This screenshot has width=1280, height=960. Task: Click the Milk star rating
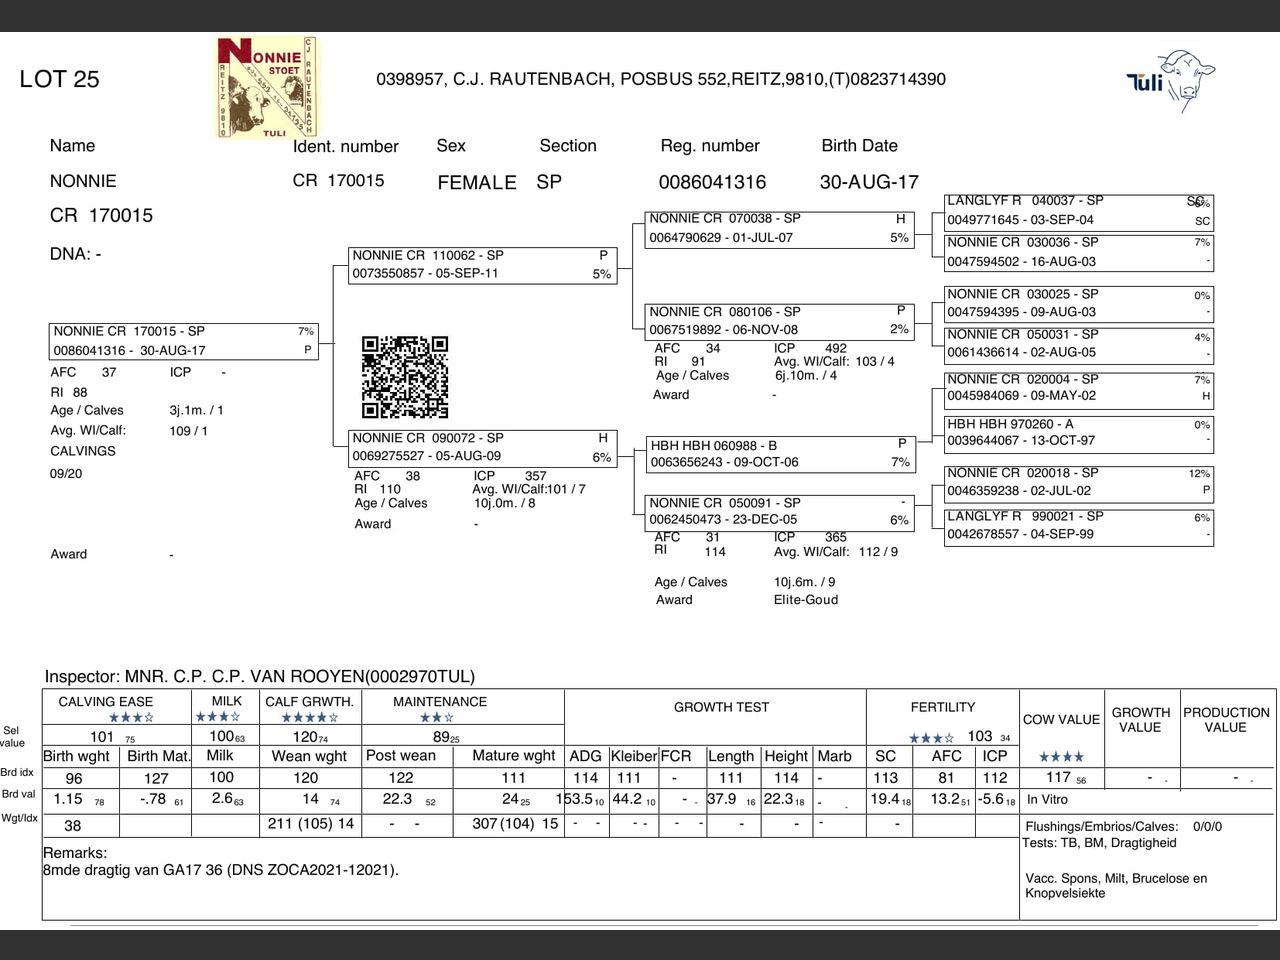point(218,716)
